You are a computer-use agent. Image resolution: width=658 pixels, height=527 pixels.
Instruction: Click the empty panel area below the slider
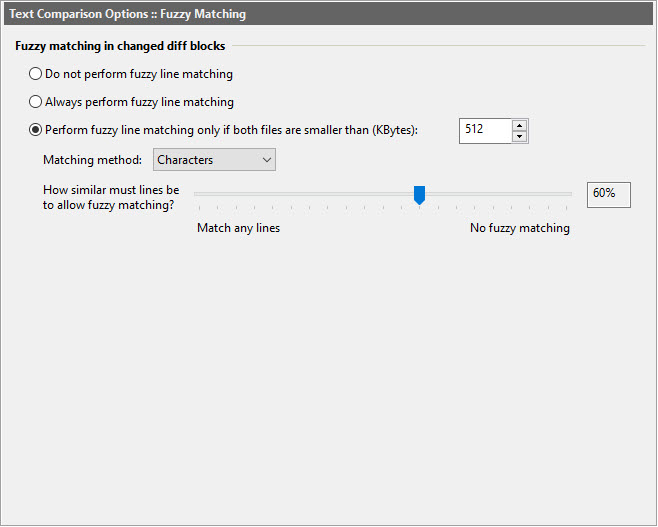(x=328, y=380)
